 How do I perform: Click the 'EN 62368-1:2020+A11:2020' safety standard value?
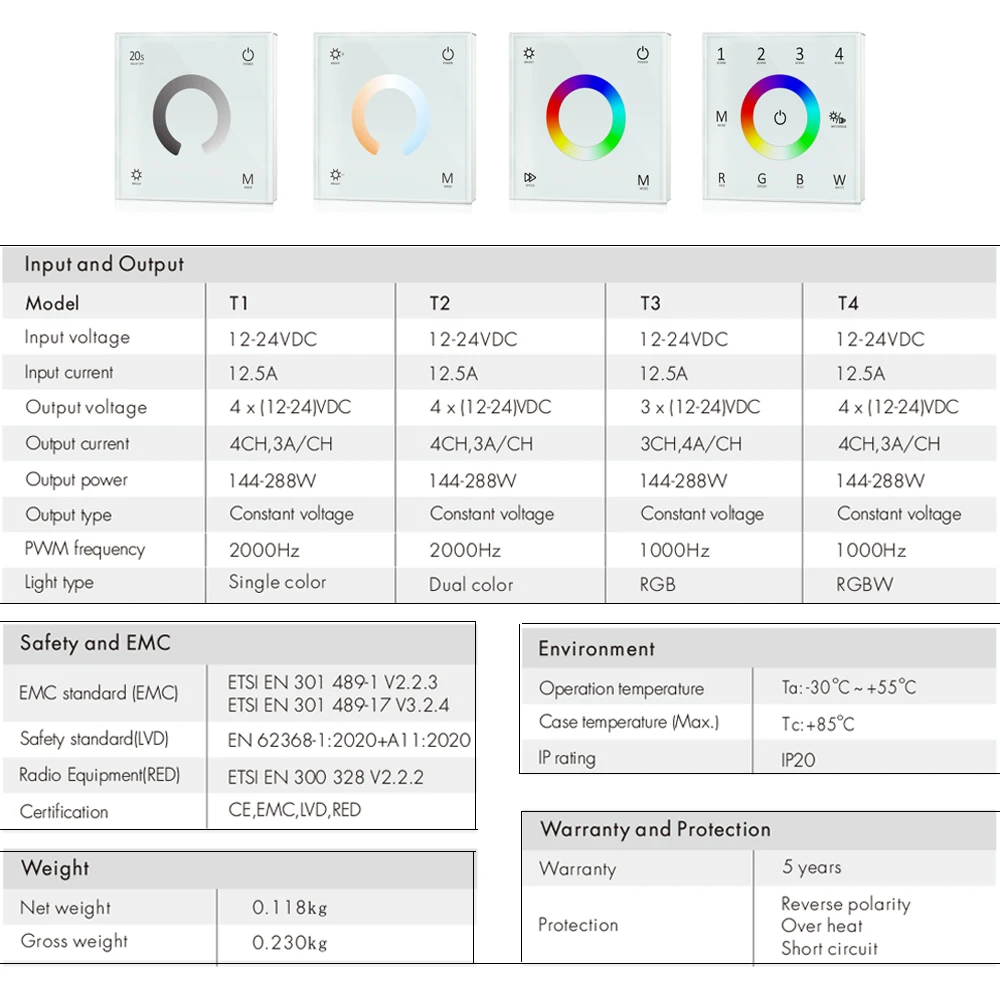[x=349, y=740]
